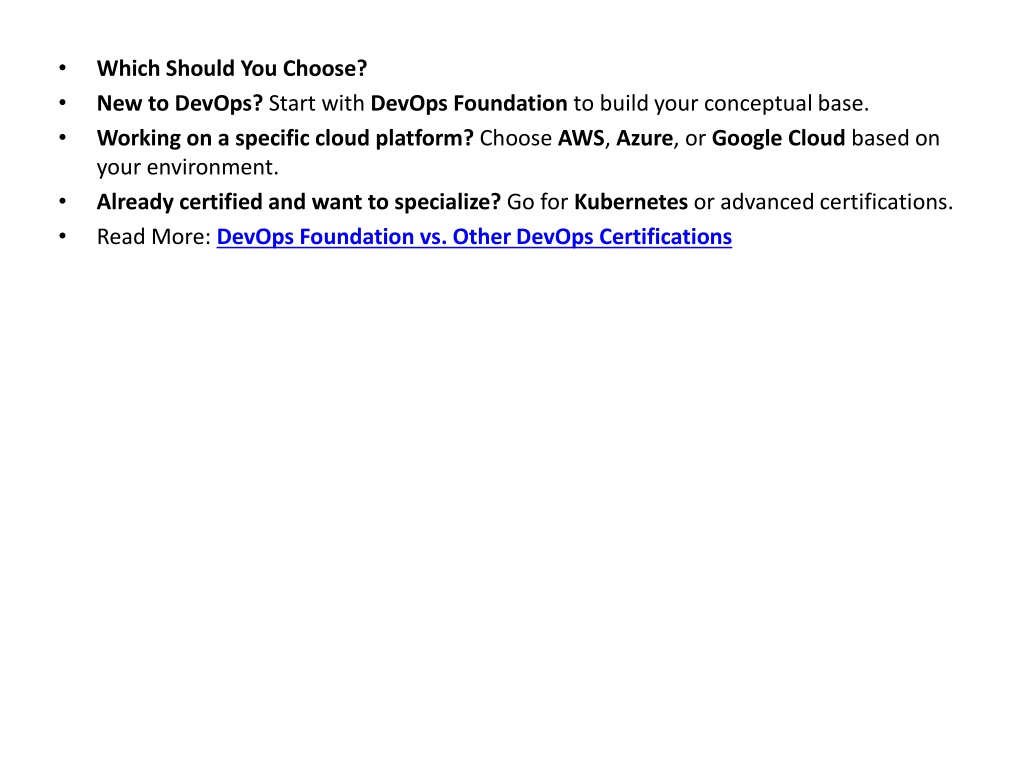The height and width of the screenshot is (768, 1024).
Task: Click the bullet beside 'New to DevOps?'
Action: (63, 103)
